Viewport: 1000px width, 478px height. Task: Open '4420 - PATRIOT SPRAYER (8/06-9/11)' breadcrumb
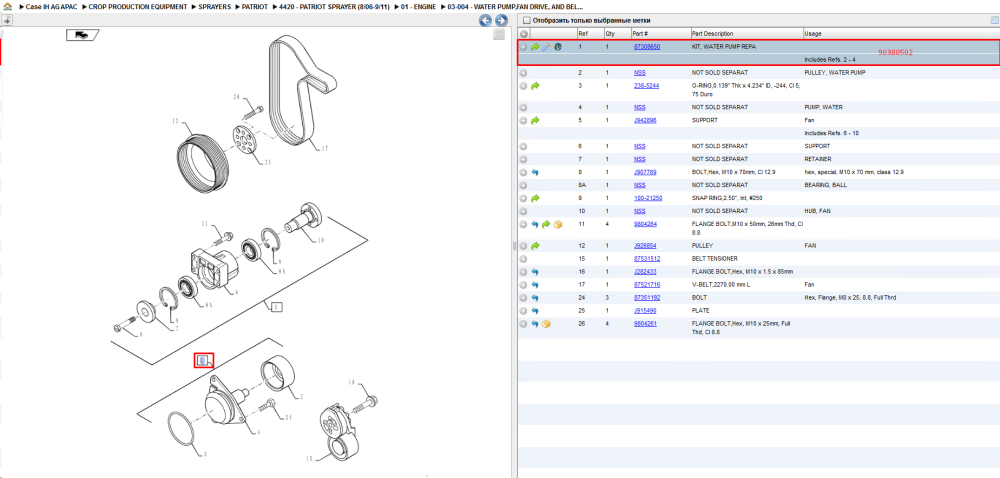point(334,6)
